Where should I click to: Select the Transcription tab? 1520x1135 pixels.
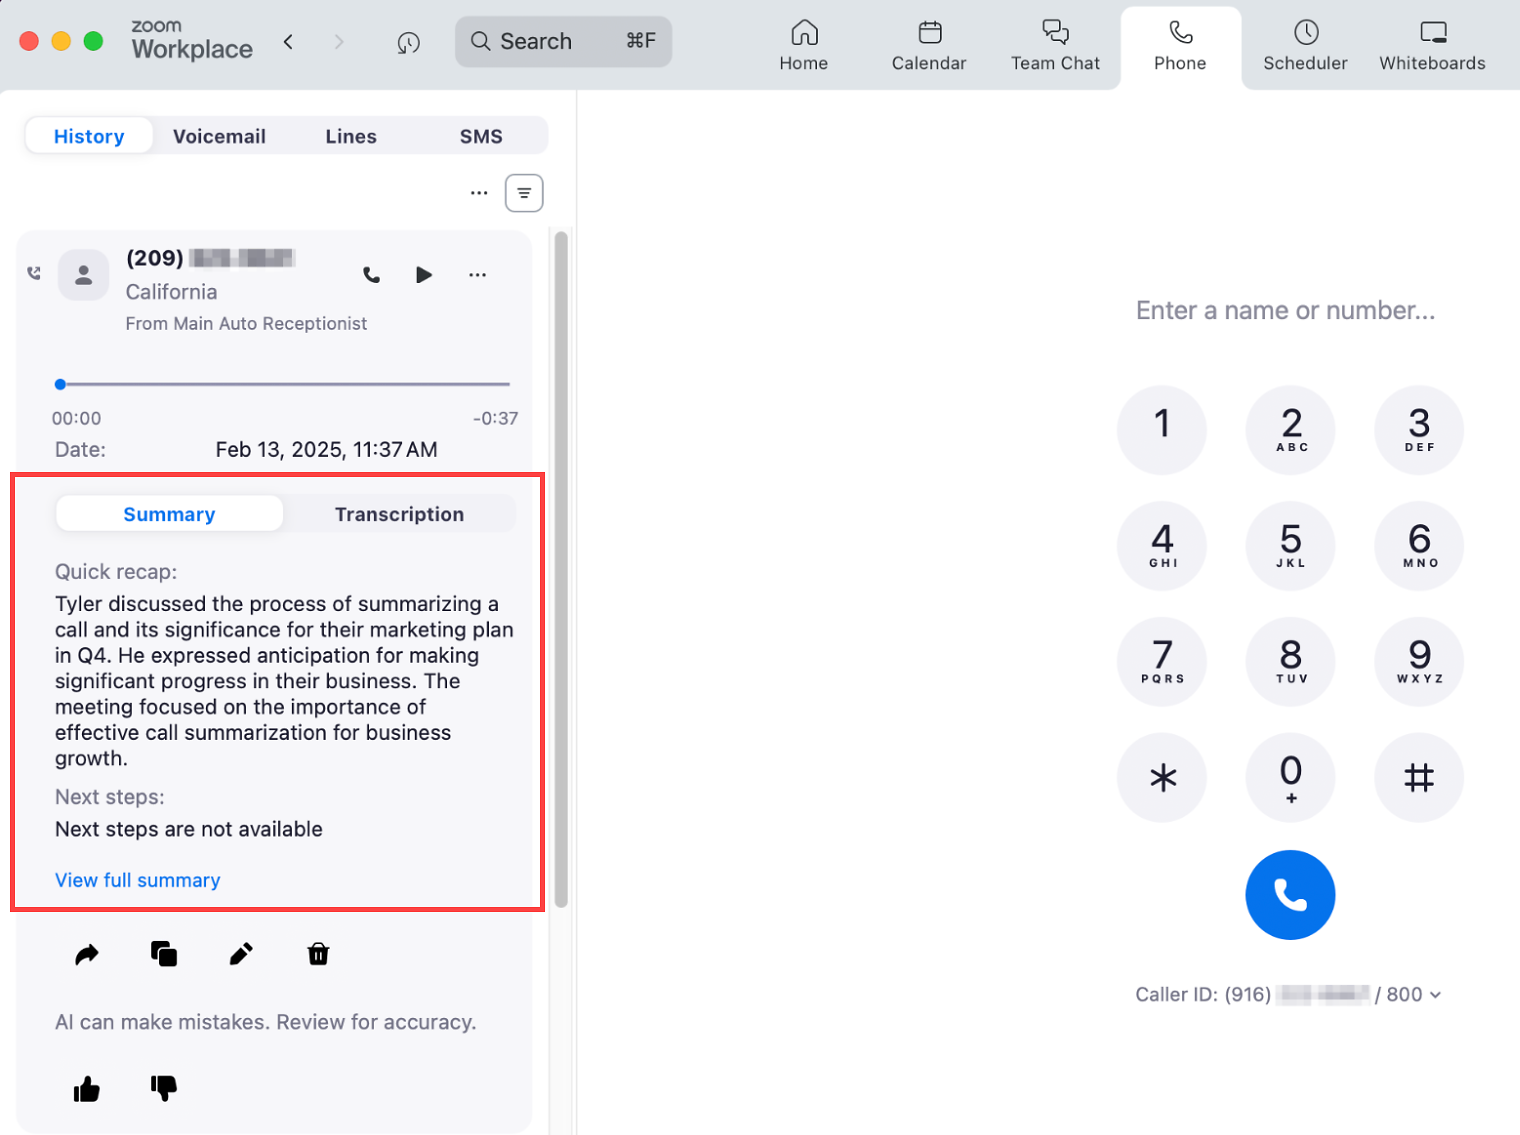pyautogui.click(x=399, y=514)
